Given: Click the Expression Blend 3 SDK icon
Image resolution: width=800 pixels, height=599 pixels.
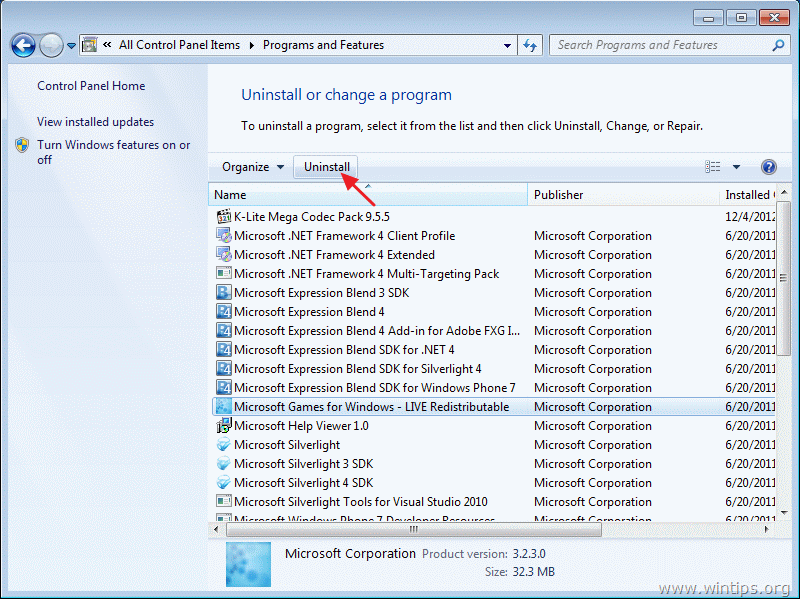Looking at the screenshot, I should (223, 293).
